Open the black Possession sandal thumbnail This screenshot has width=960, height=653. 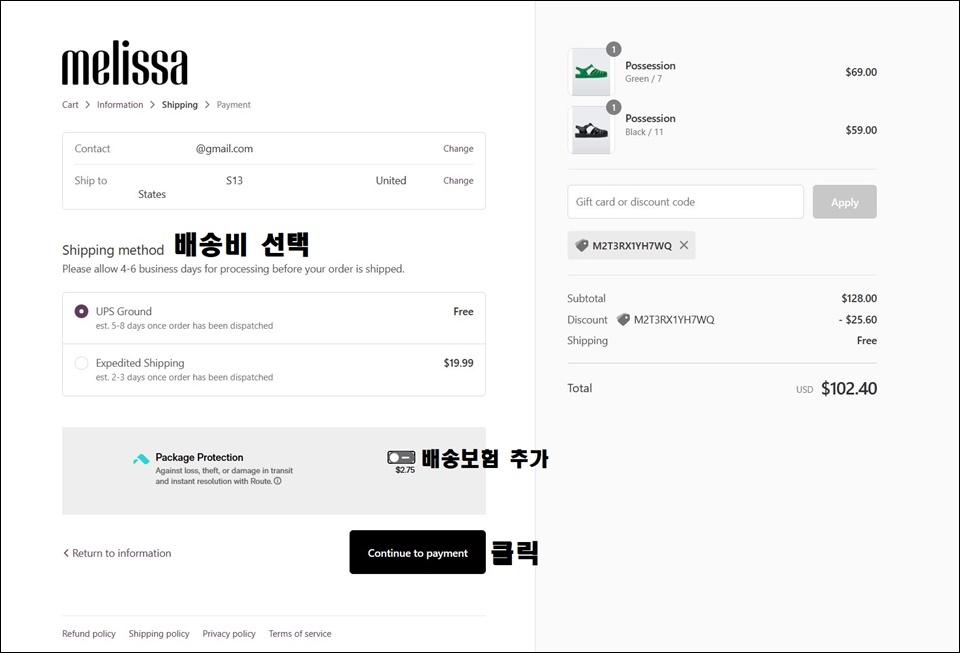591,130
